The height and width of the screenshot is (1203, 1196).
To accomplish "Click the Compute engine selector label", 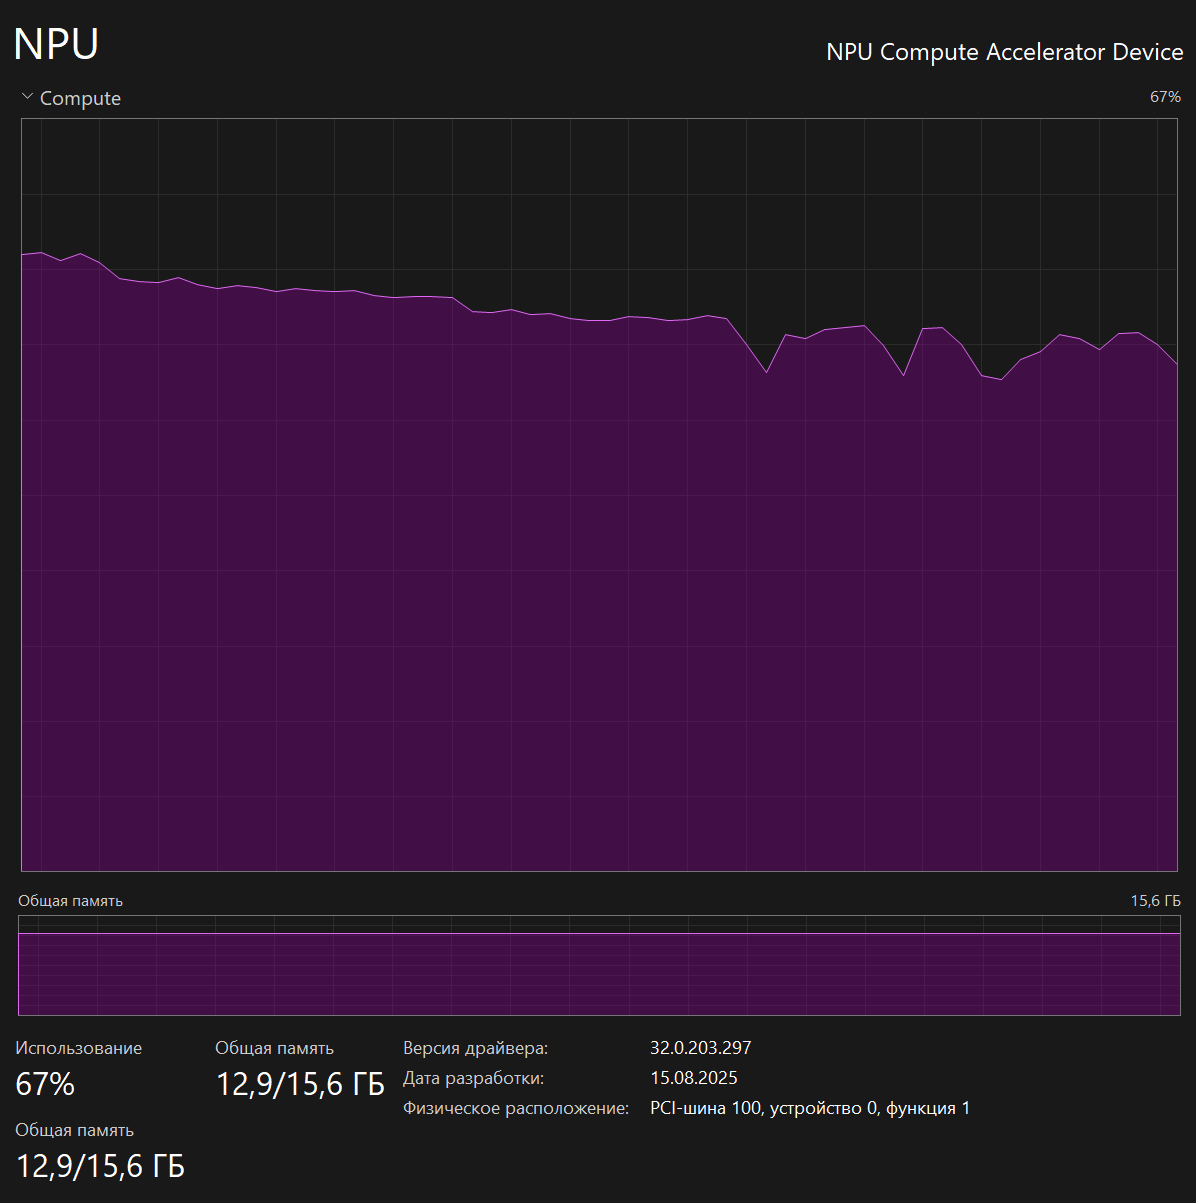I will (x=80, y=98).
